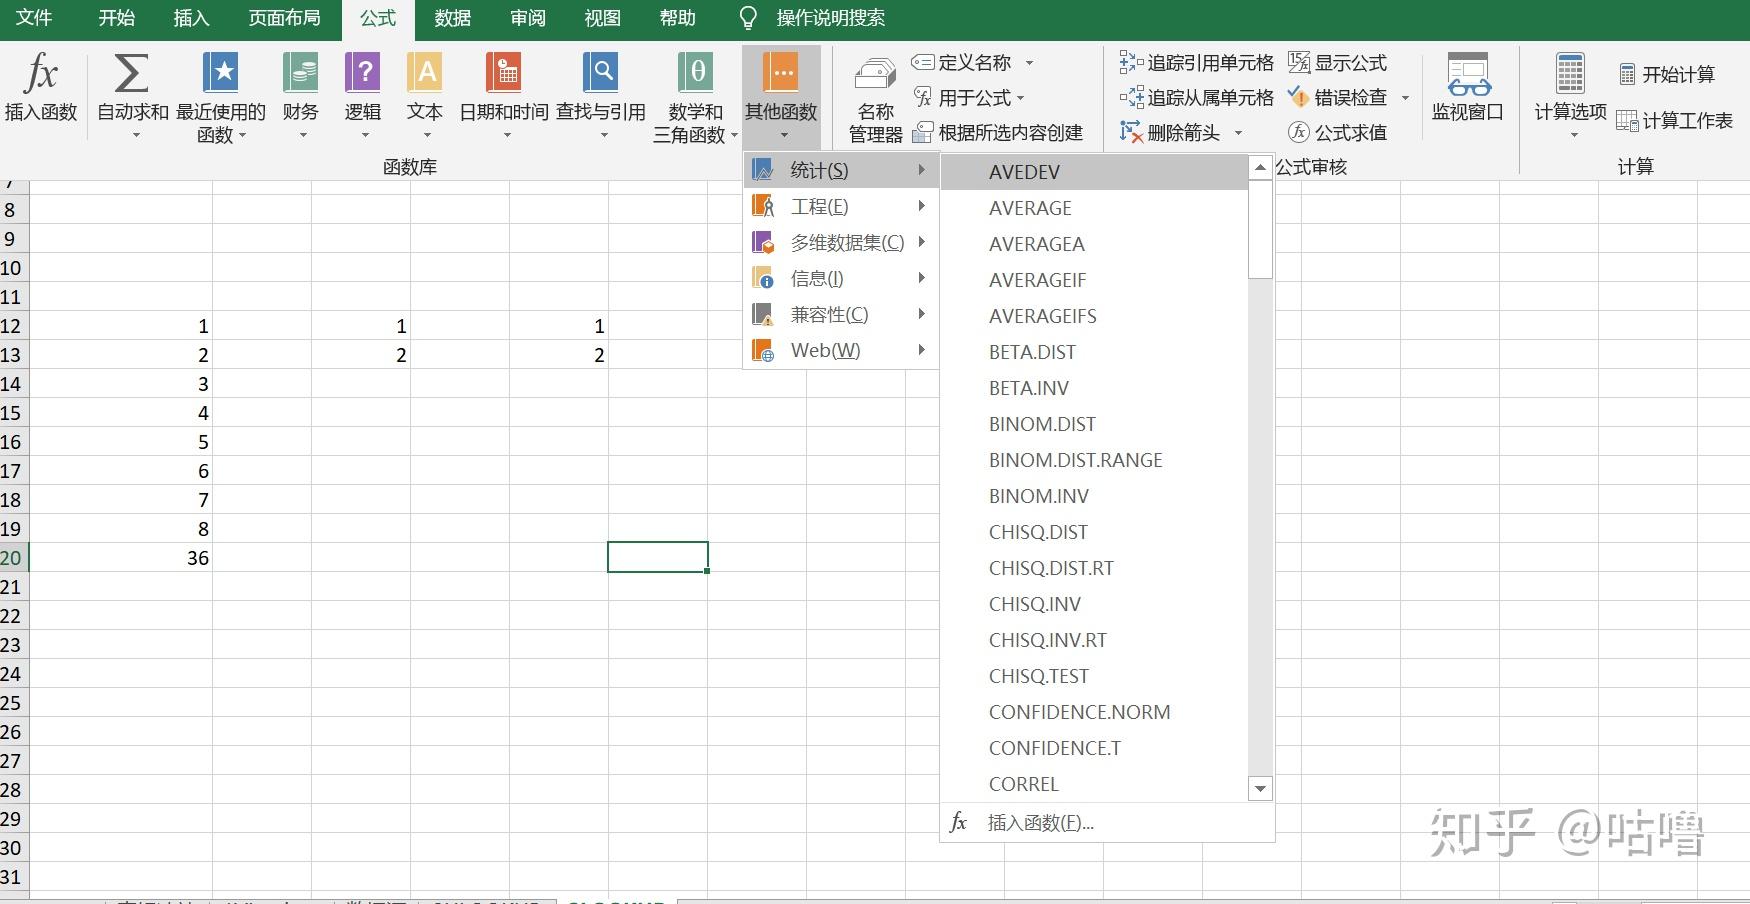The image size is (1750, 904).
Task: Select the Statistical (统计) menu item
Action: tap(840, 171)
